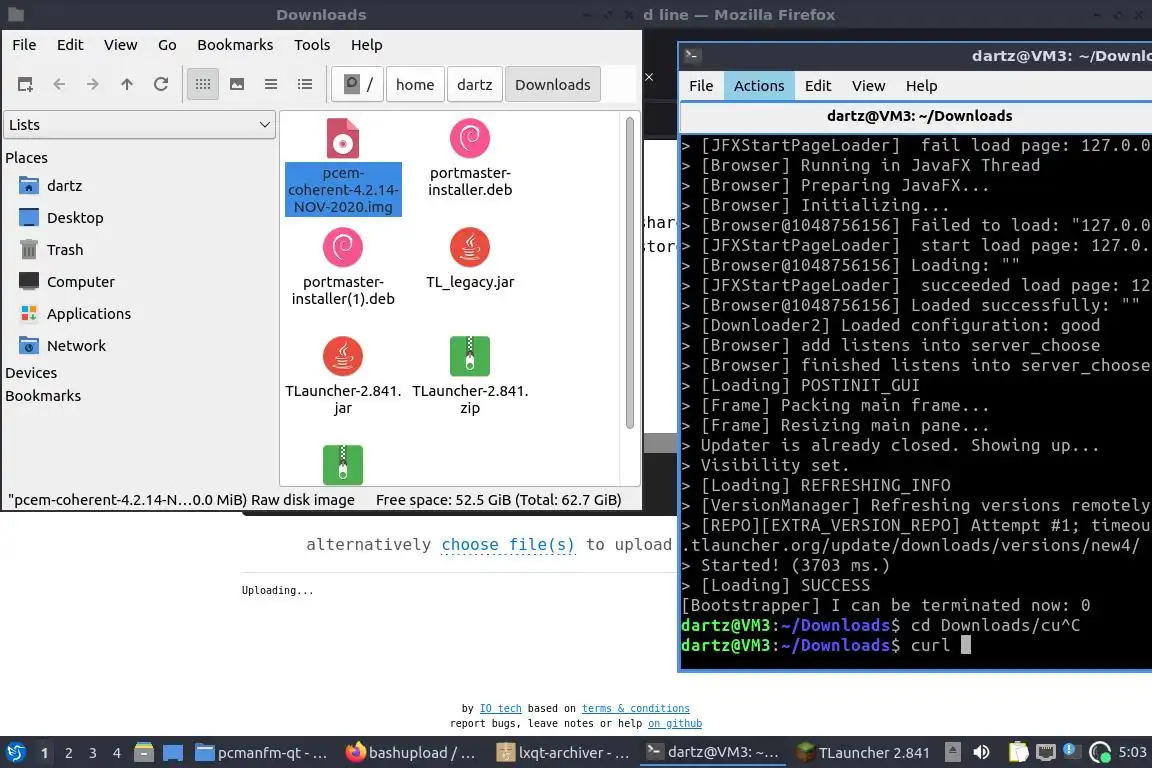Open the Lists side pane dropdown
Viewport: 1152px width, 768px height.
pyautogui.click(x=140, y=125)
